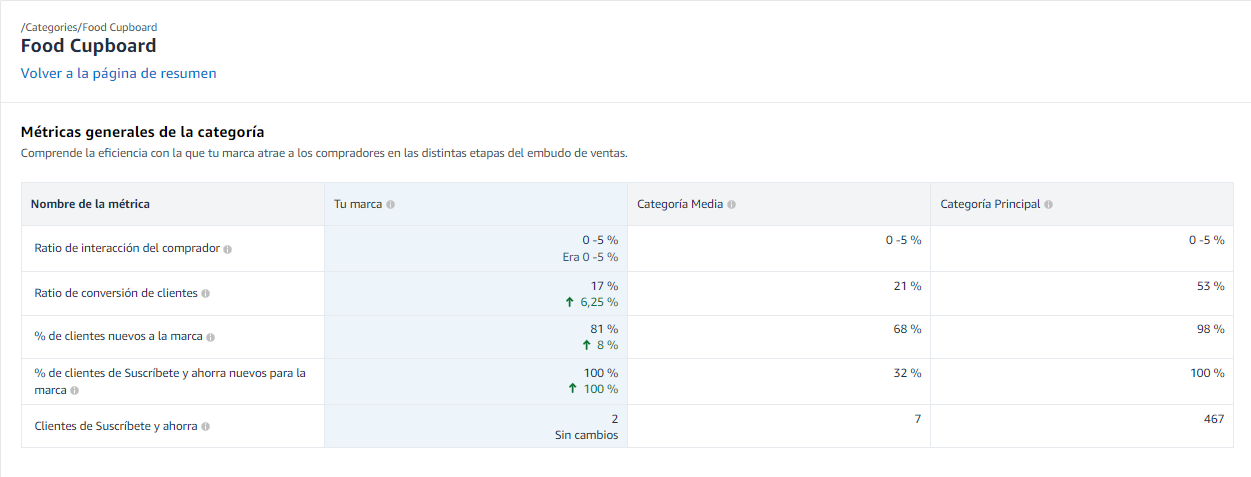
Task: Click info icon beside Categoría Media
Action: (732, 205)
